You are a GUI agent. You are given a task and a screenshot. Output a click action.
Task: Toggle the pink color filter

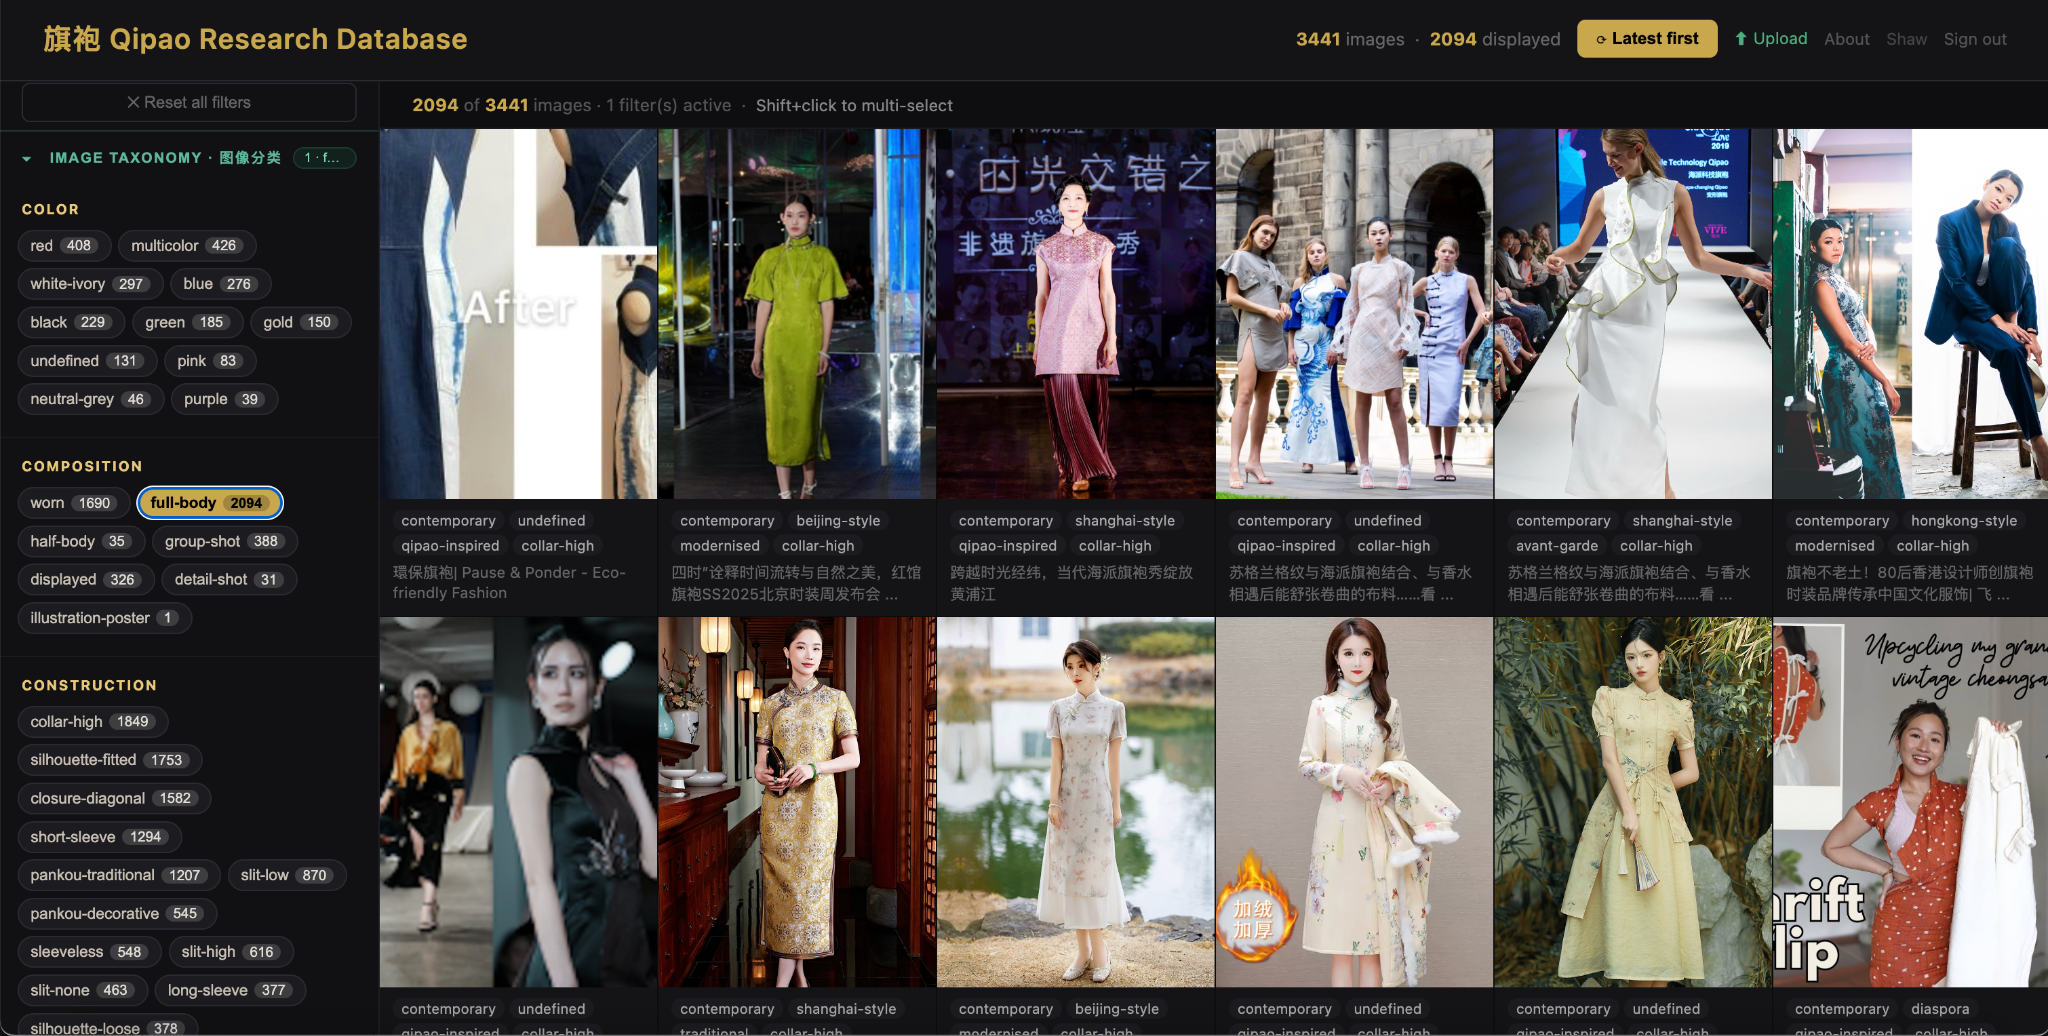(210, 361)
